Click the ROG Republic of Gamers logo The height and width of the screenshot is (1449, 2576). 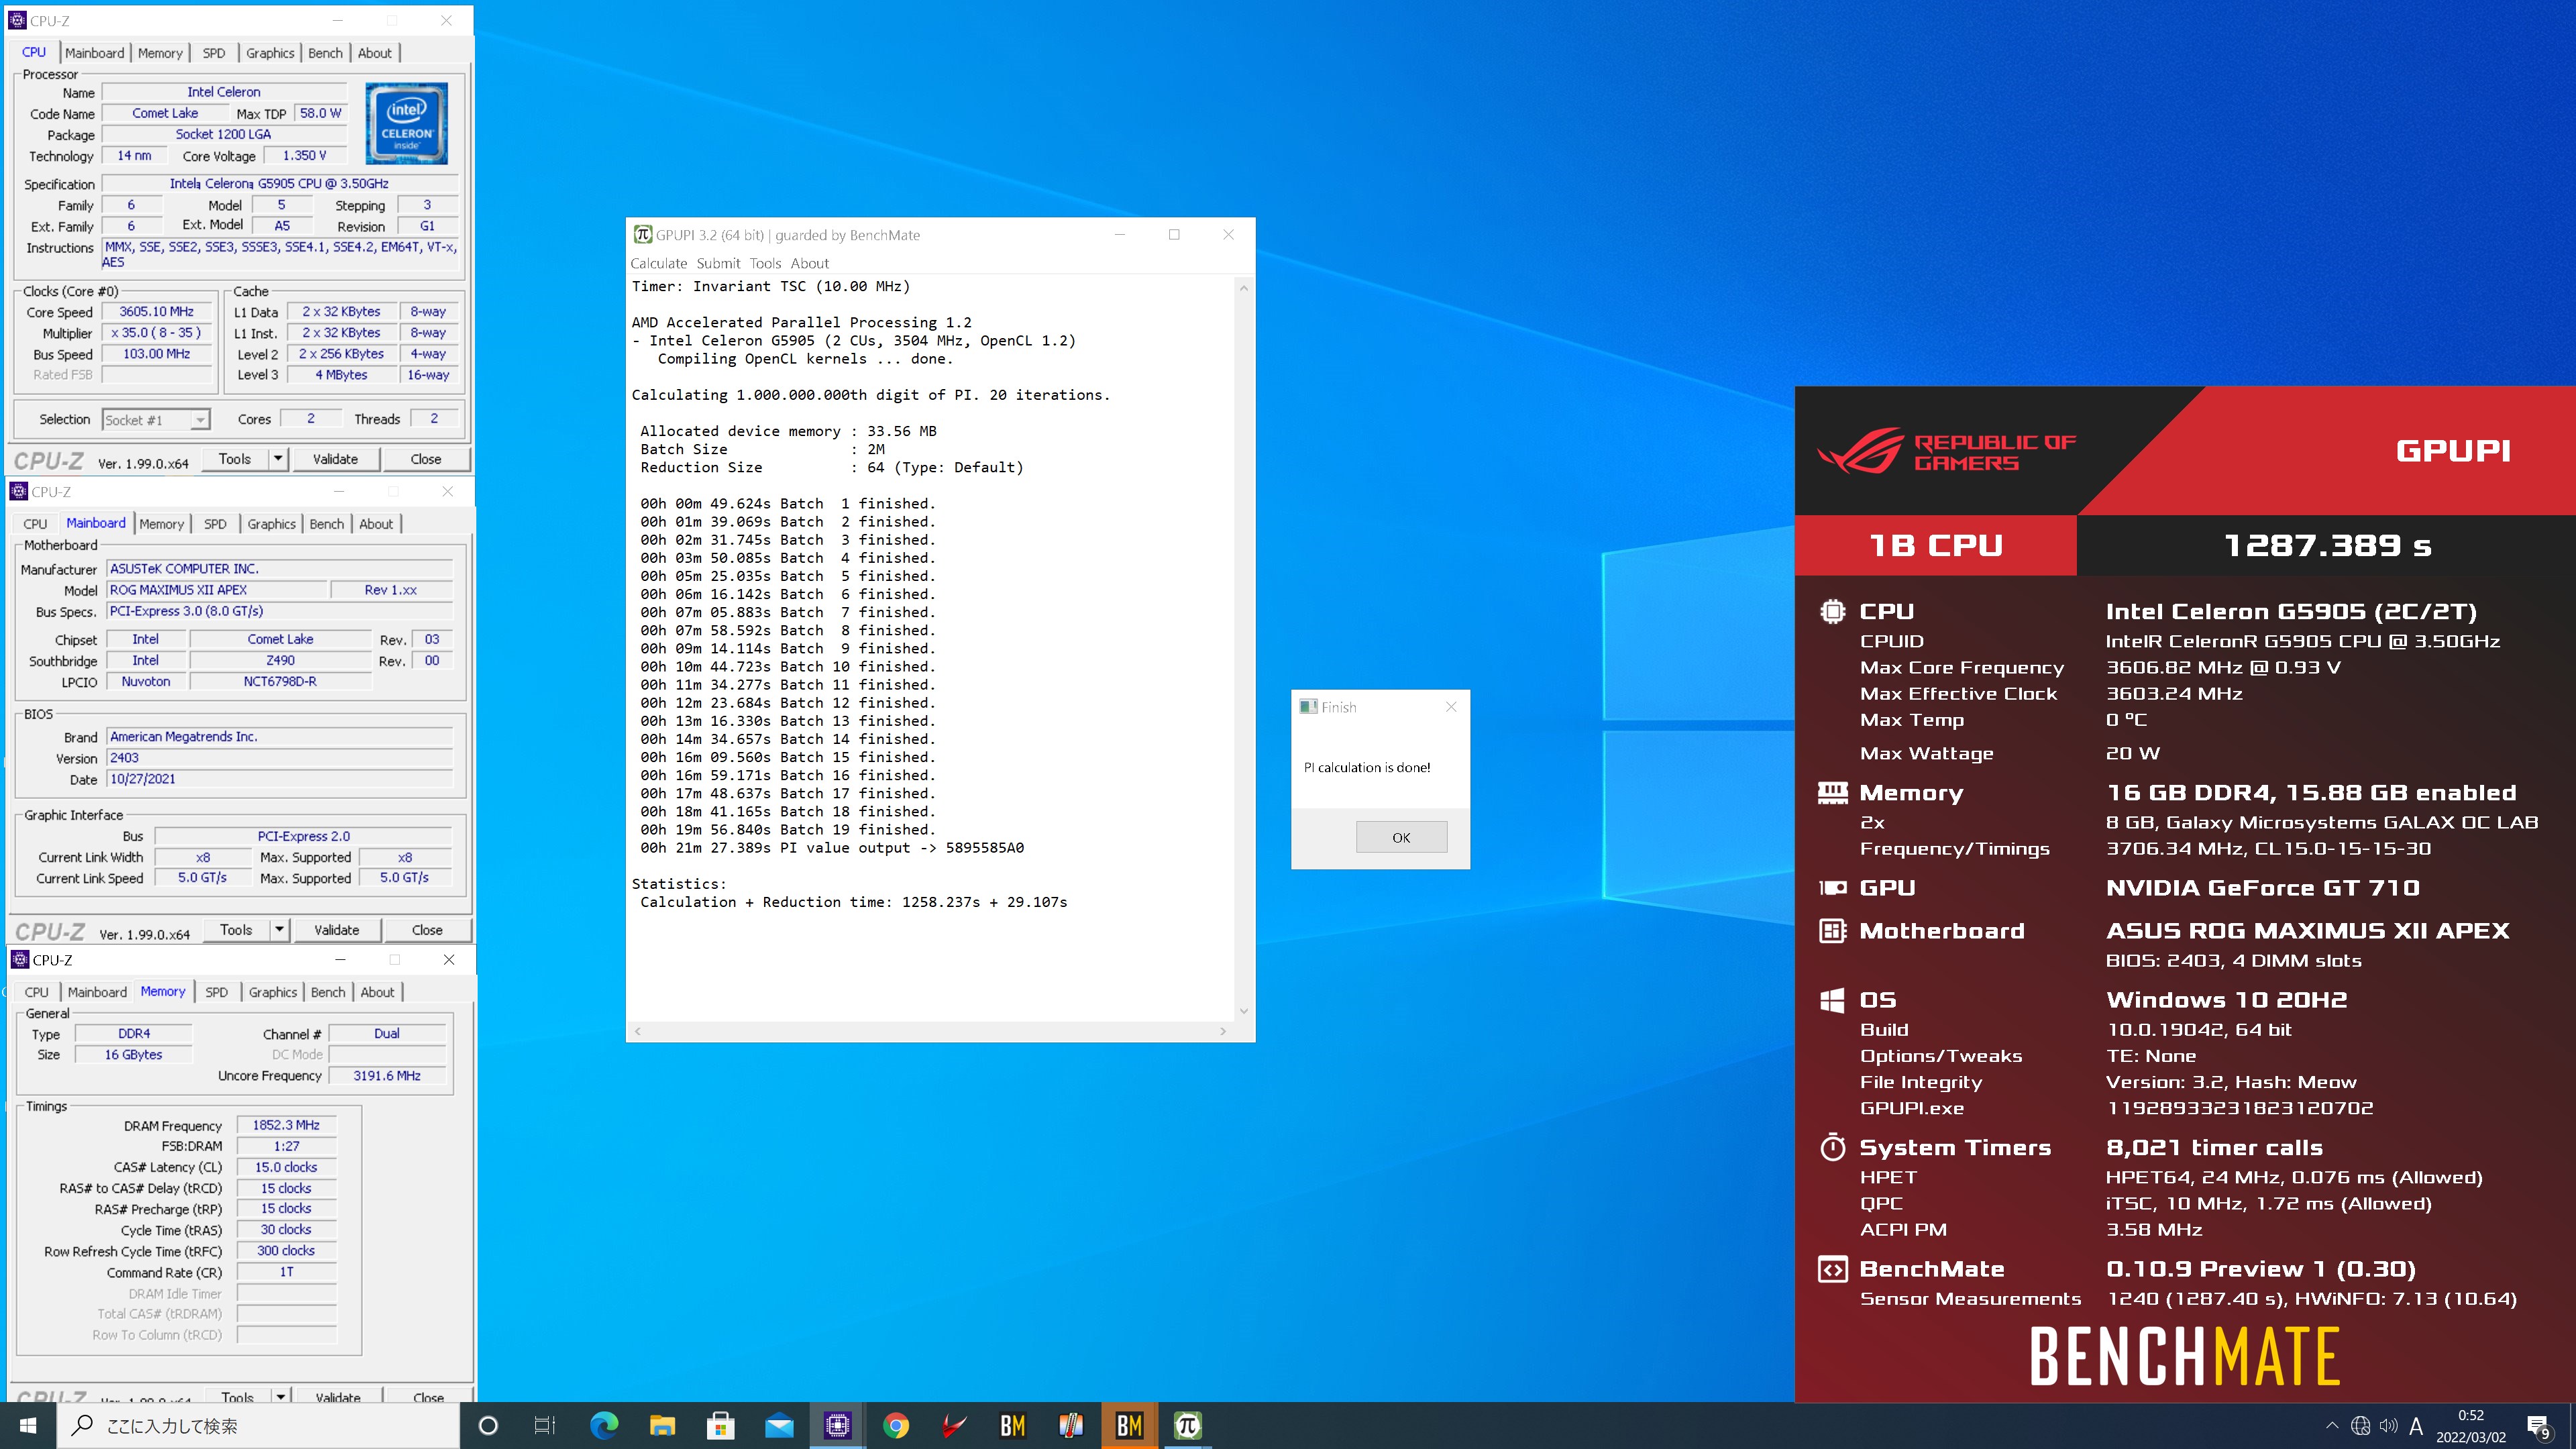pyautogui.click(x=1946, y=451)
